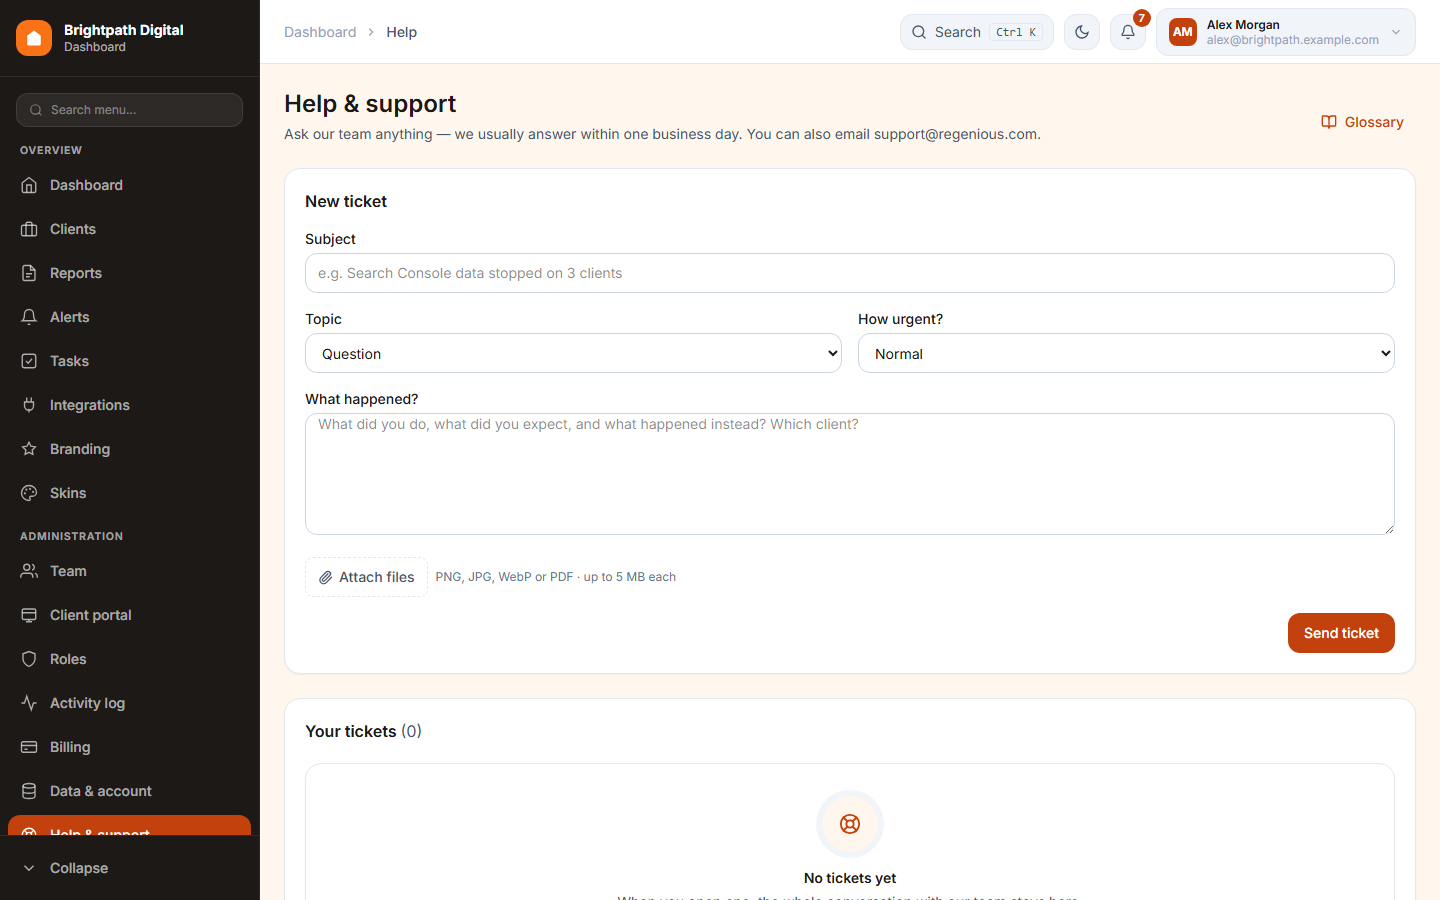Click the Billing card icon
Image resolution: width=1440 pixels, height=900 pixels.
tap(29, 747)
